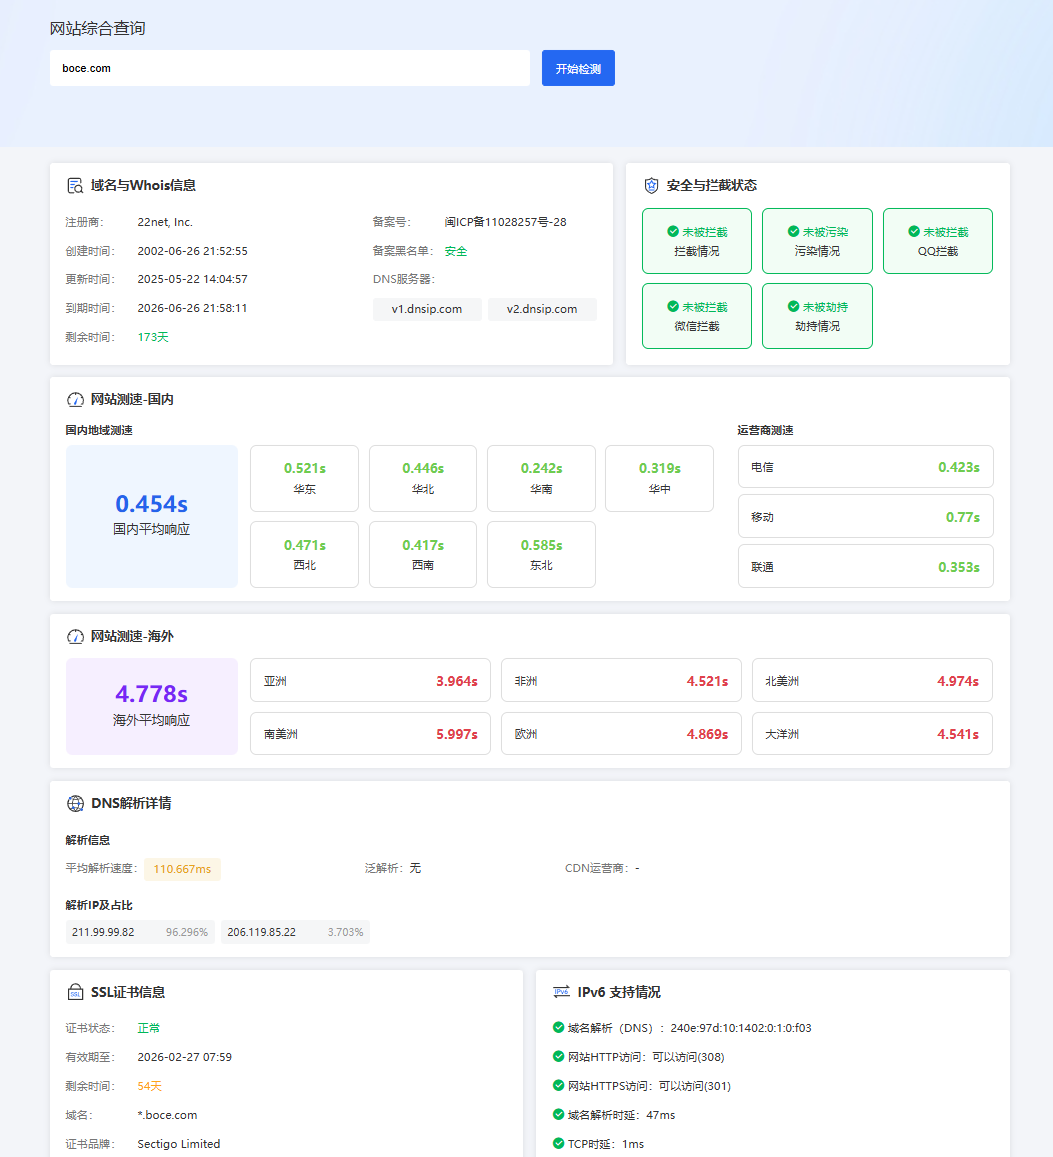Open the 微信拦截 status card
This screenshot has width=1053, height=1157.
coord(696,316)
